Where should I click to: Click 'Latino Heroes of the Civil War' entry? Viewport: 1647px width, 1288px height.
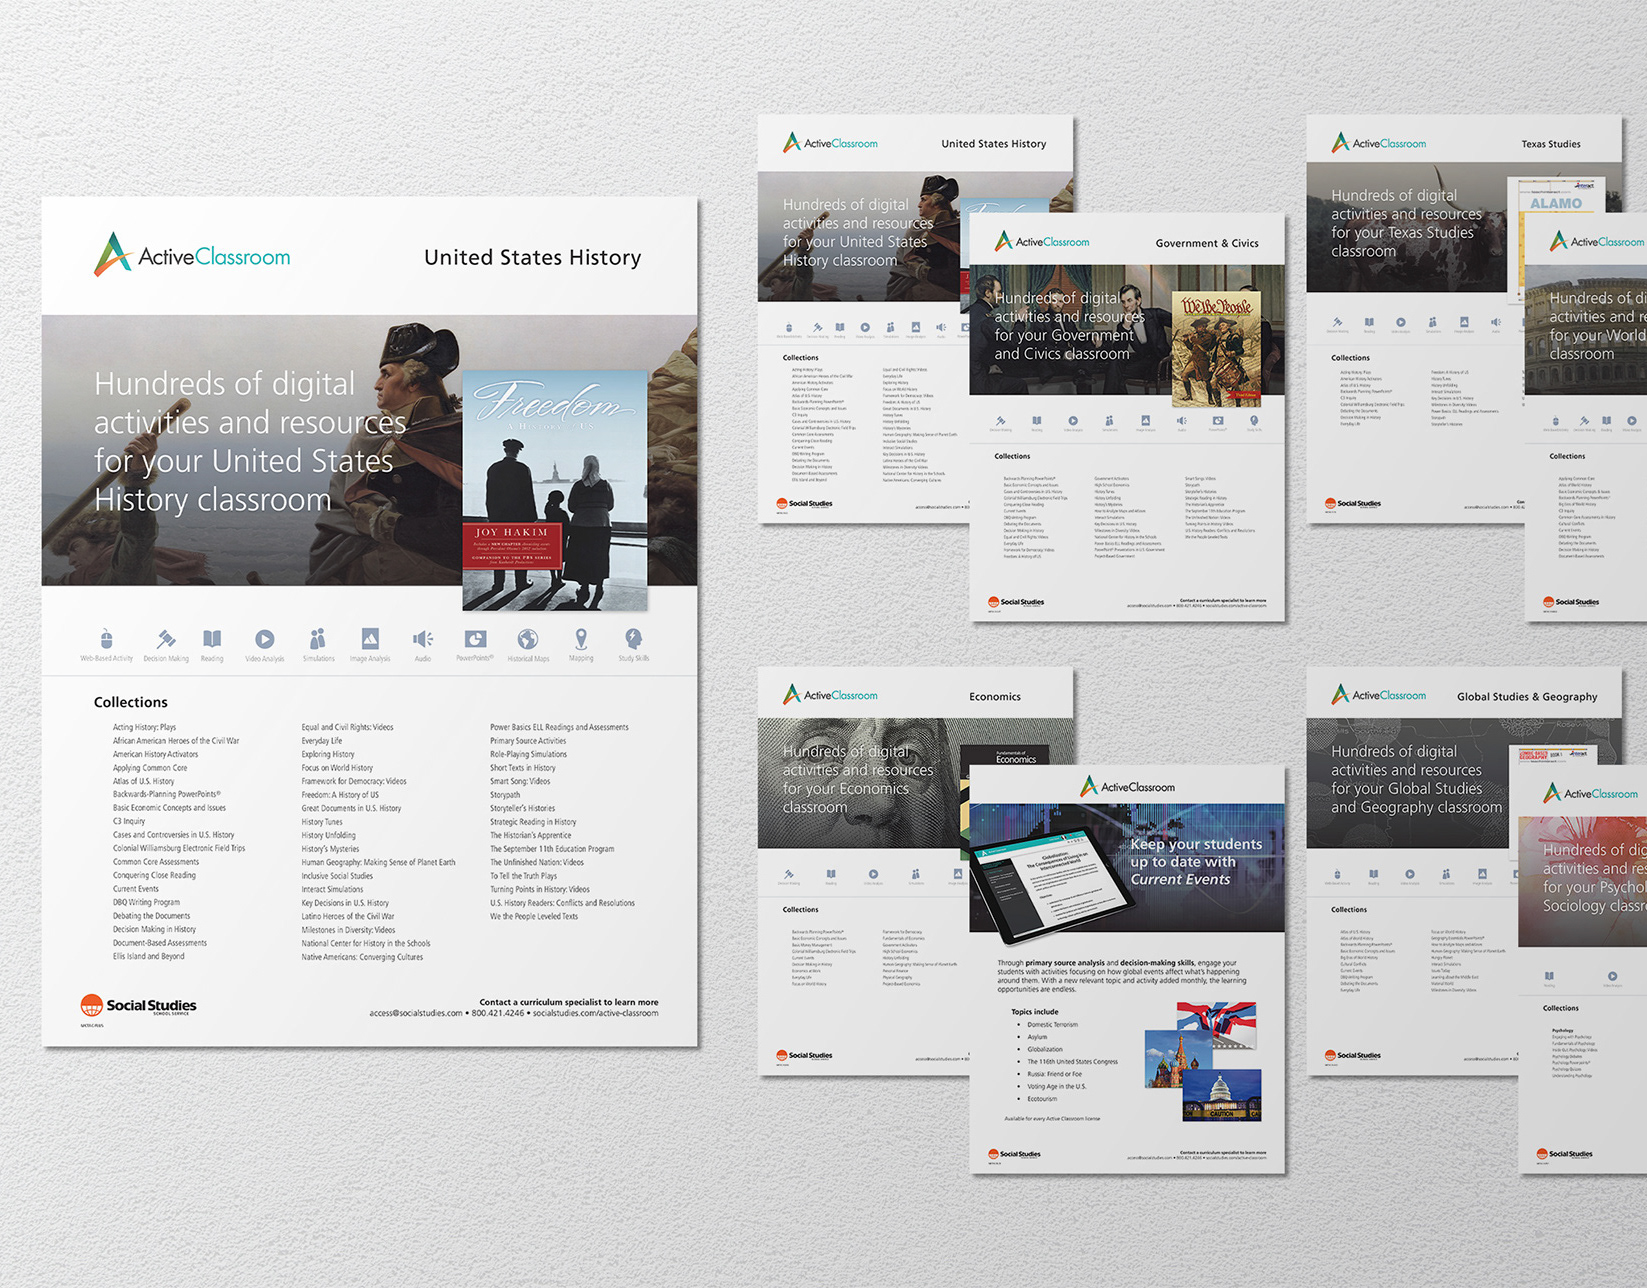(x=348, y=916)
